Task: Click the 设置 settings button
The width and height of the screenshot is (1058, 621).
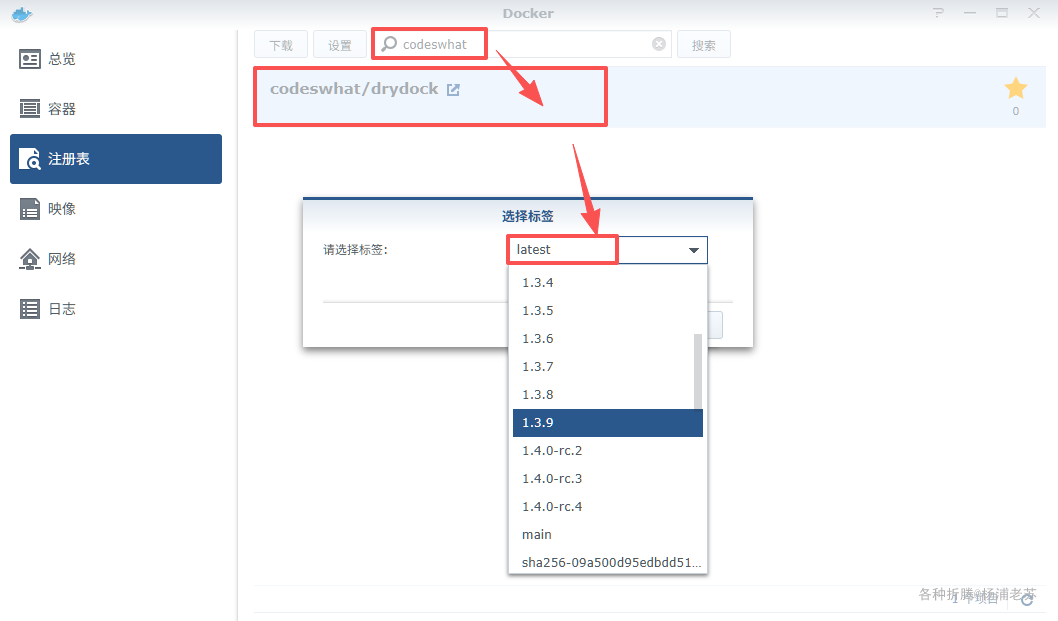Action: [339, 45]
